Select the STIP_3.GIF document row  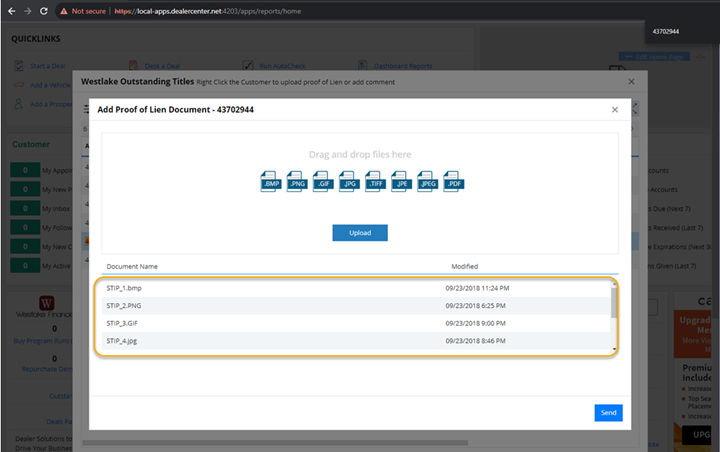(356, 323)
